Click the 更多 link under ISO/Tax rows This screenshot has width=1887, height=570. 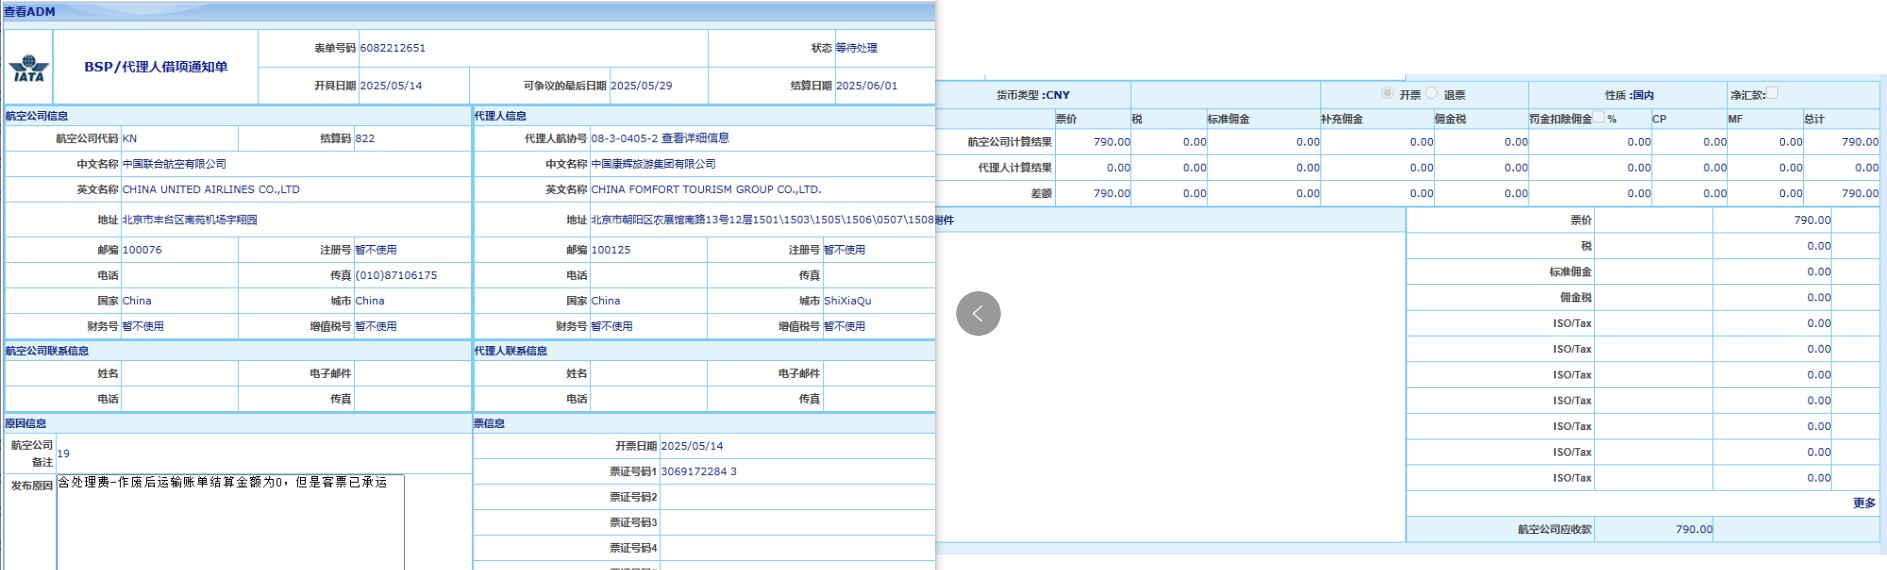tap(1863, 503)
